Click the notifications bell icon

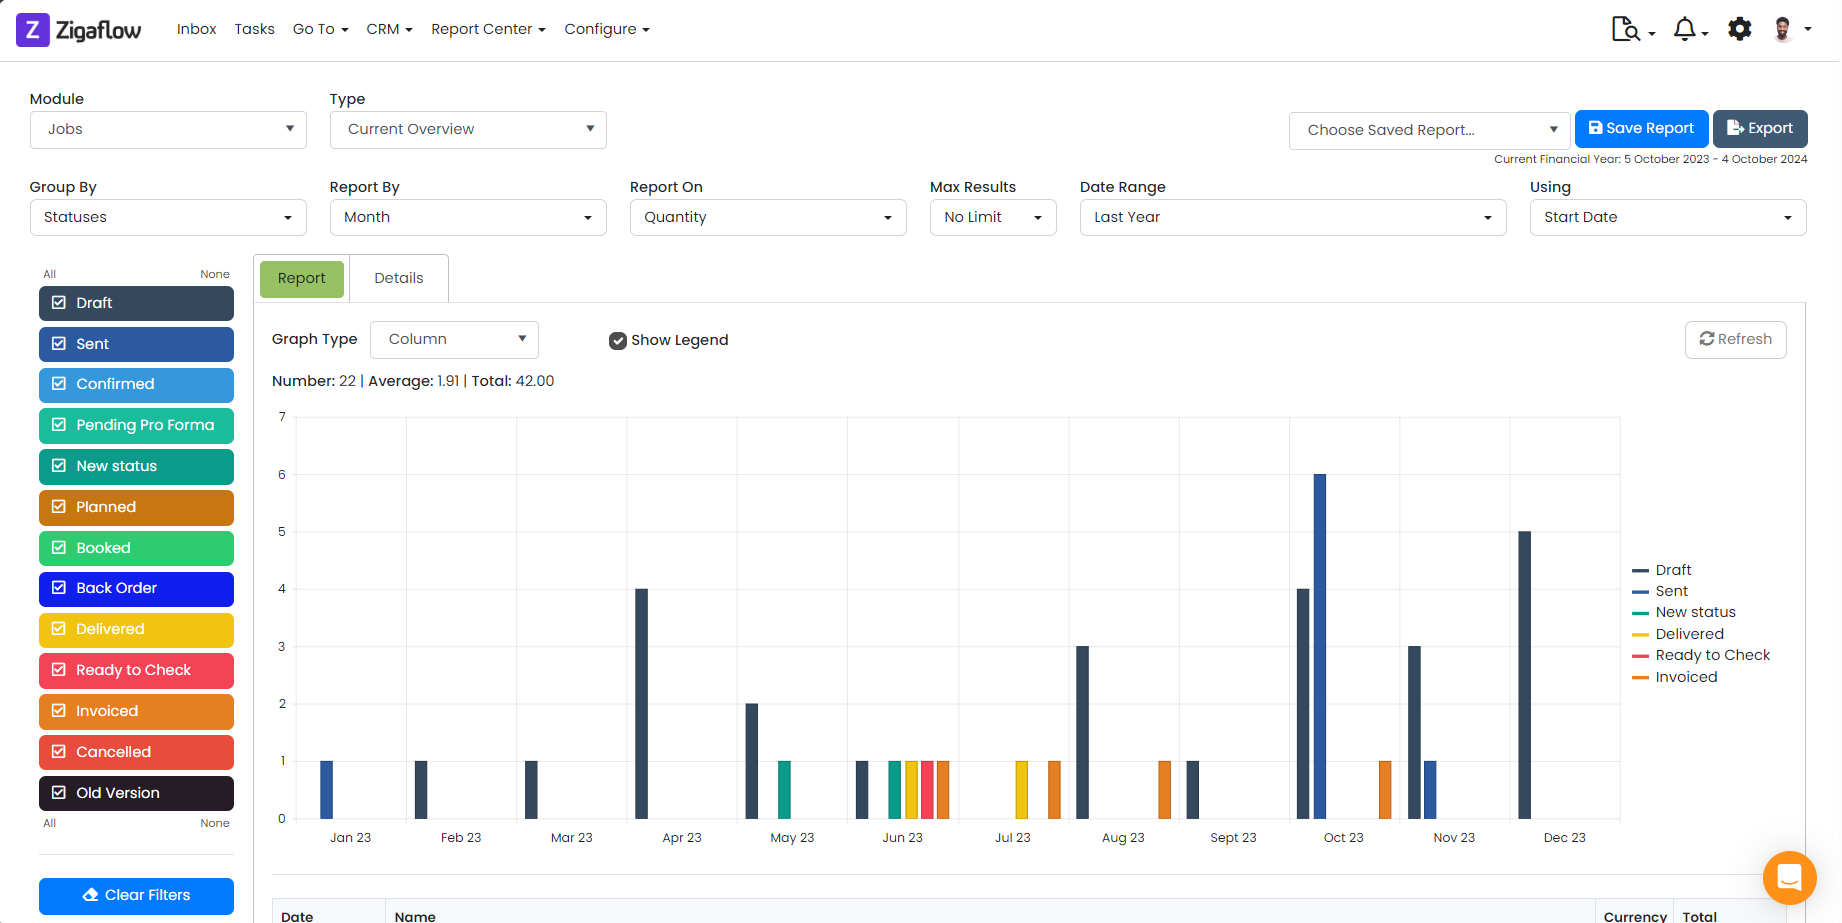[x=1685, y=29]
